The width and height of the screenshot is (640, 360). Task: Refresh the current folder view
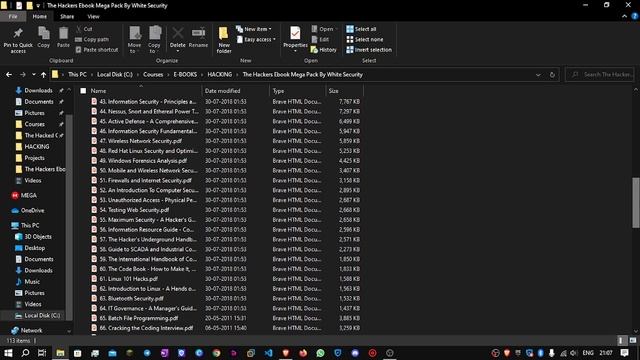coord(552,75)
